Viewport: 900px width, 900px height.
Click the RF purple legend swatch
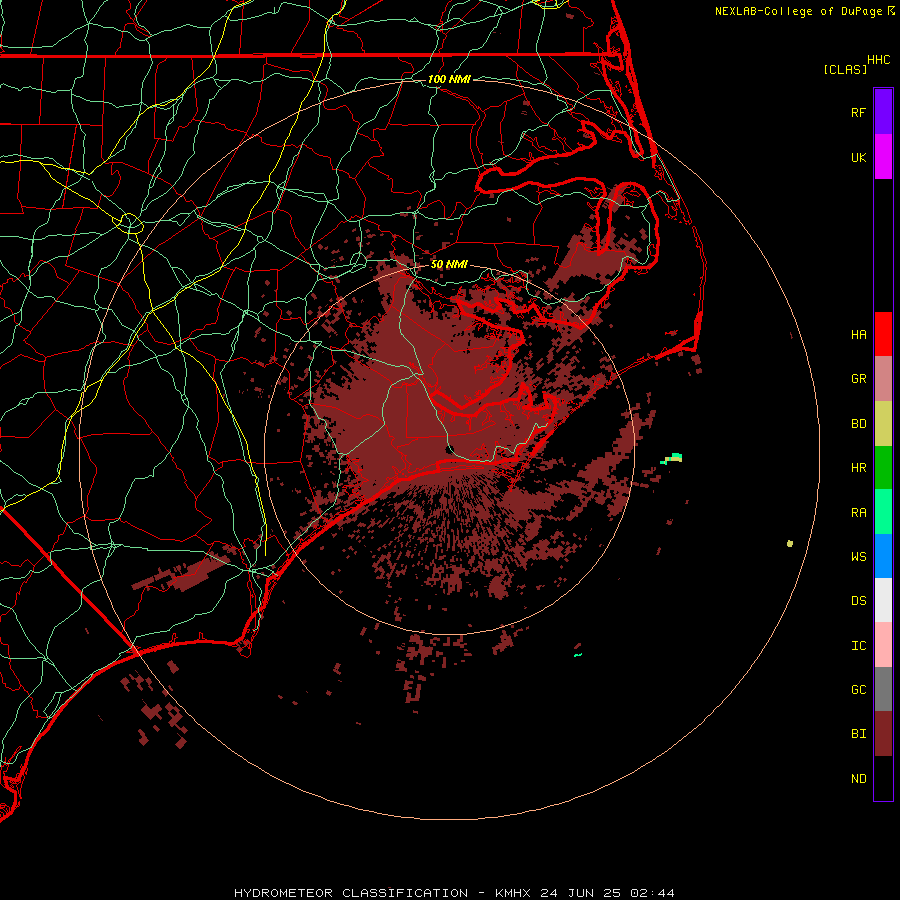pos(883,112)
